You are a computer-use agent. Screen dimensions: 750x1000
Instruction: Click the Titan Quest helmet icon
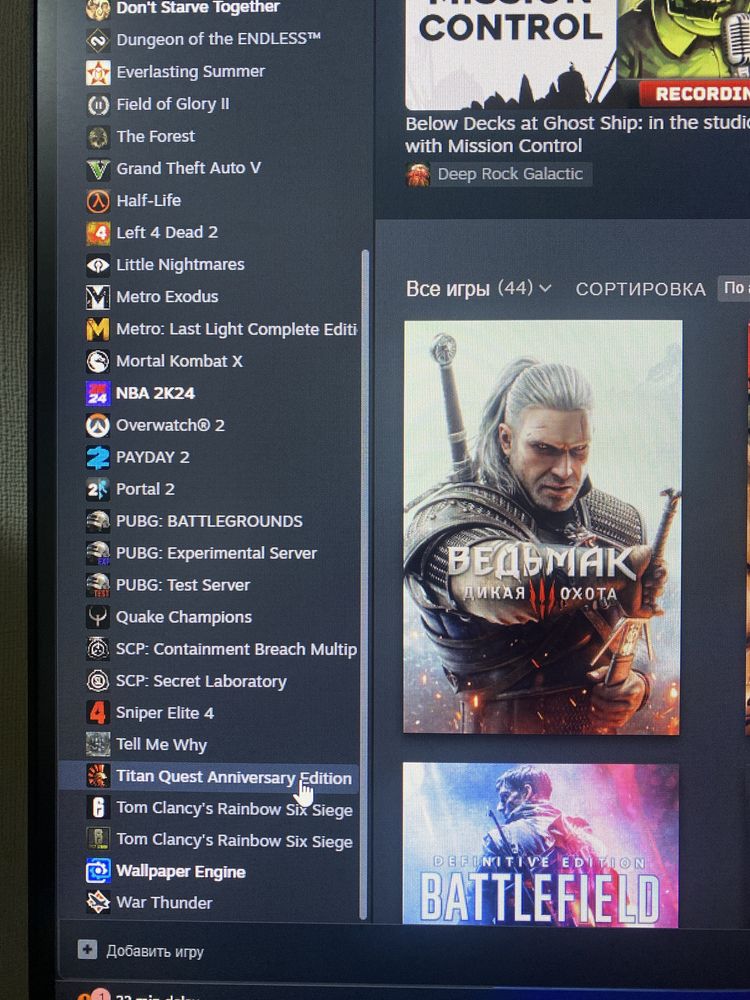tap(98, 776)
